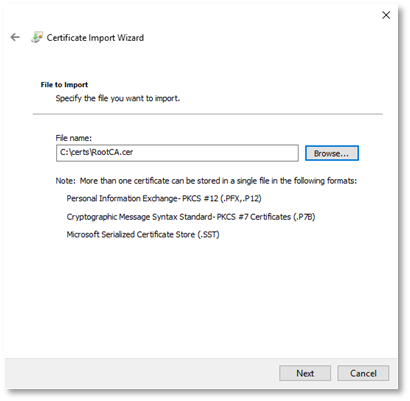The image size is (410, 401).
Task: Click the (.P7B) extension text
Action: coord(304,217)
